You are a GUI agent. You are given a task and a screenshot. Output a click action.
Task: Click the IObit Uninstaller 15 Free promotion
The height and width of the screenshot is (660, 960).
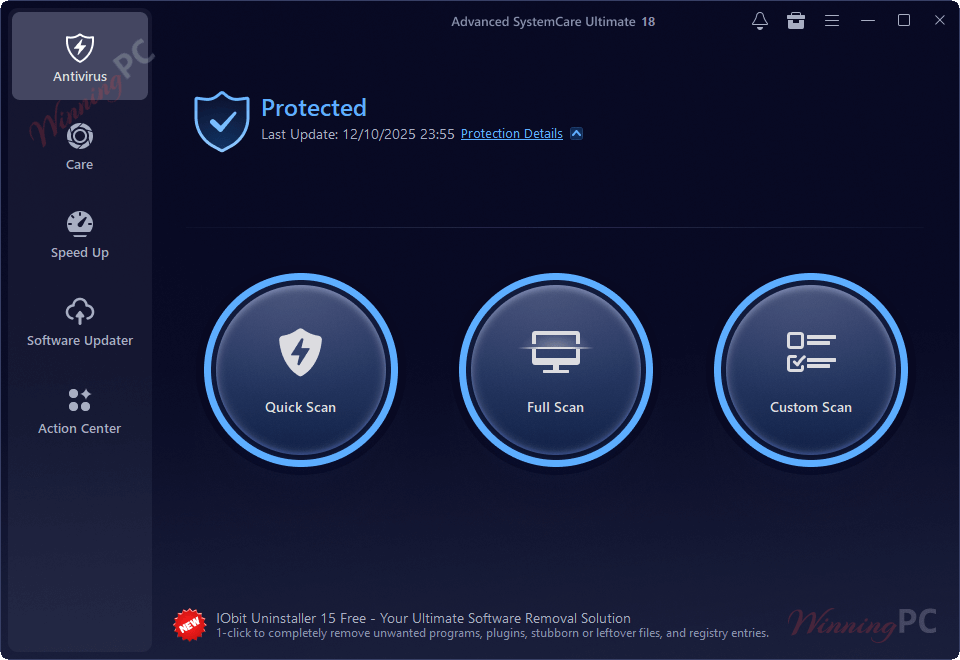(423, 618)
